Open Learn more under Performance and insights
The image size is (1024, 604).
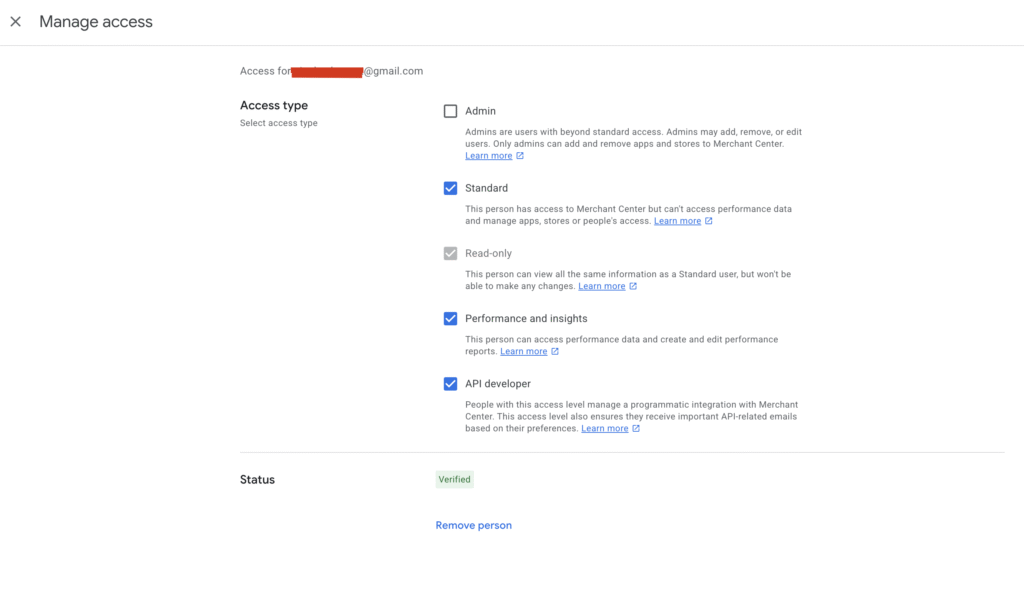(523, 352)
